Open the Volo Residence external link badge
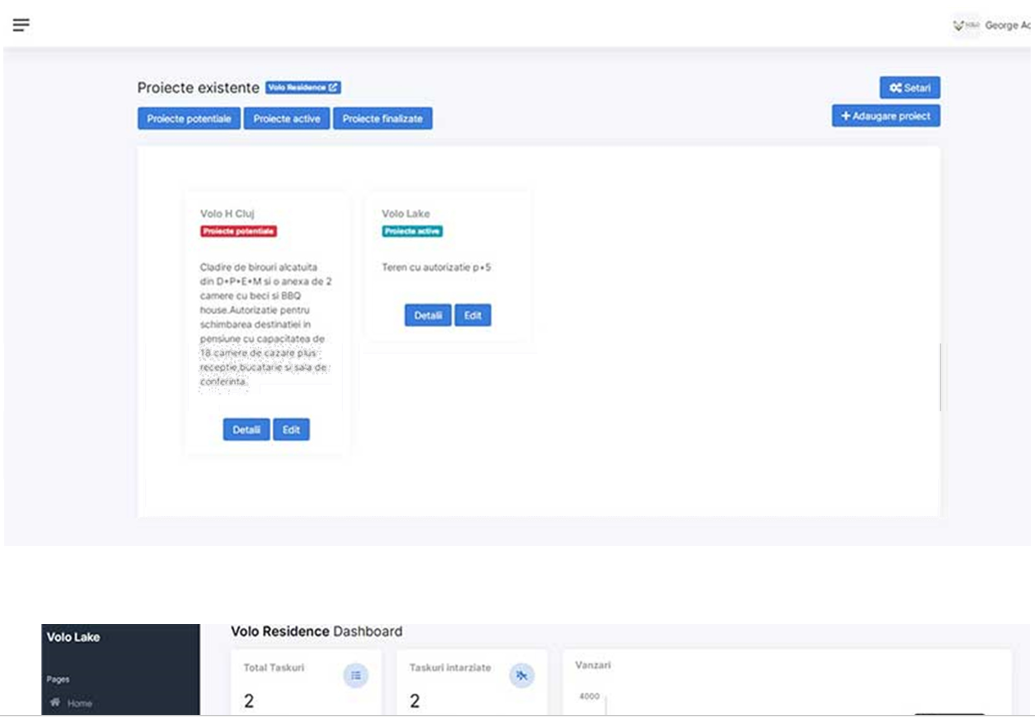The height and width of the screenshot is (717, 1035). click(x=303, y=87)
